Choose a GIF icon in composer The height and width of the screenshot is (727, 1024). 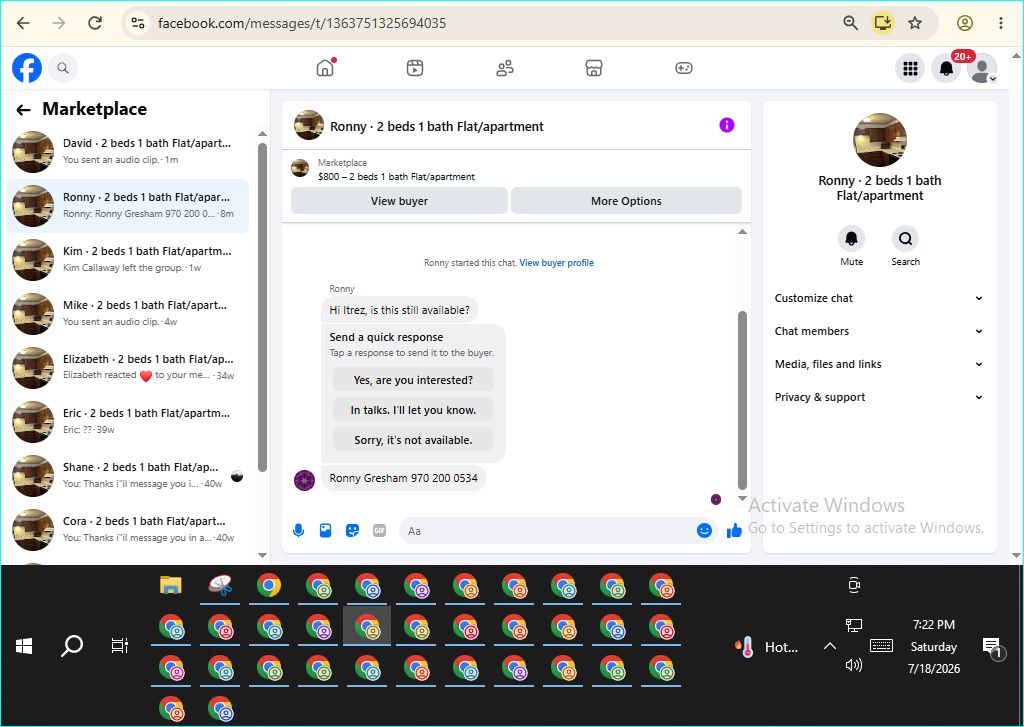[x=379, y=530]
